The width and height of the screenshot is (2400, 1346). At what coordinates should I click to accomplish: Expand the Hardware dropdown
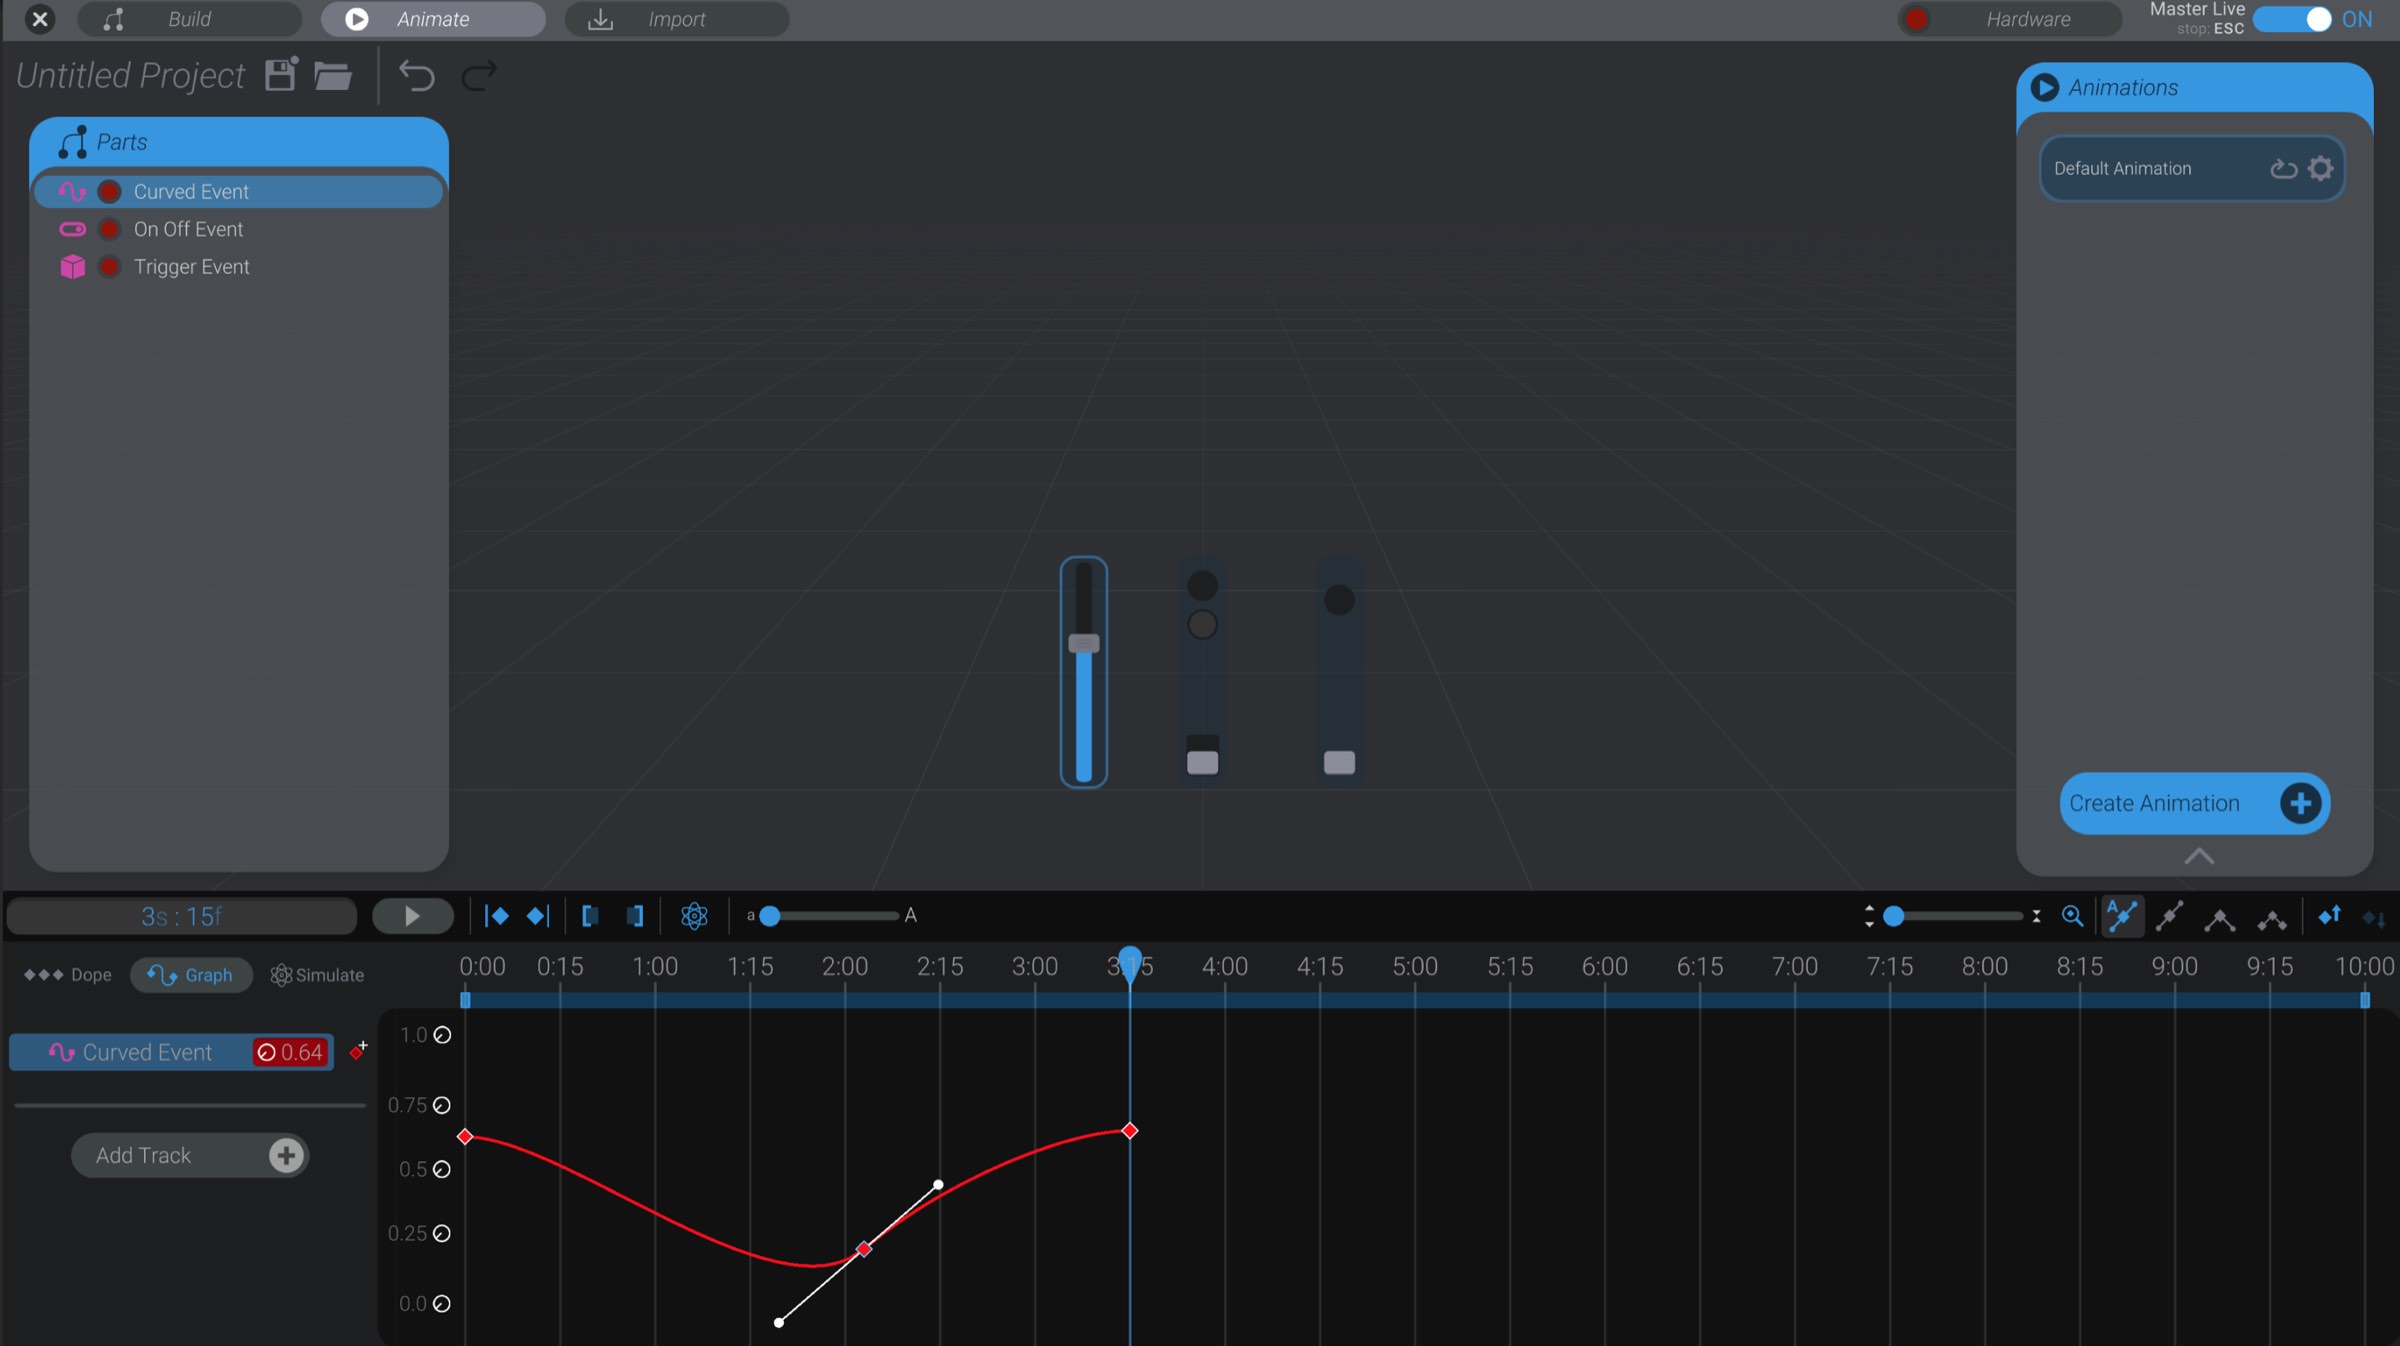click(2027, 18)
